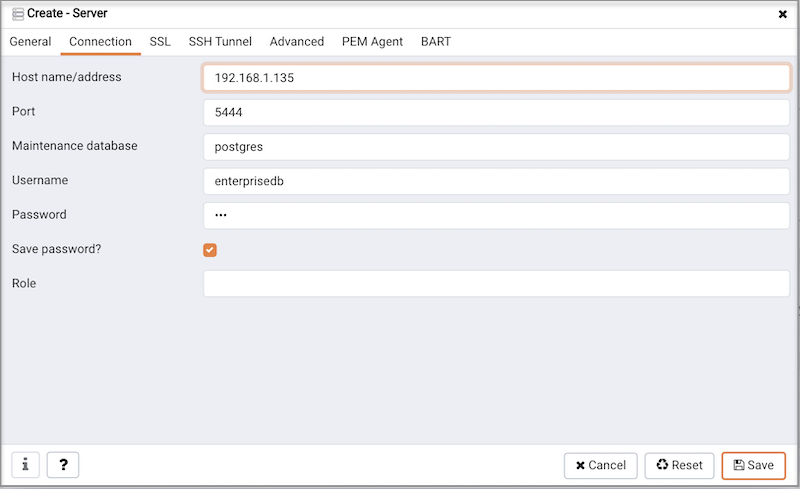The image size is (800, 489).
Task: Click the Username field with enterprisedb
Action: [496, 181]
